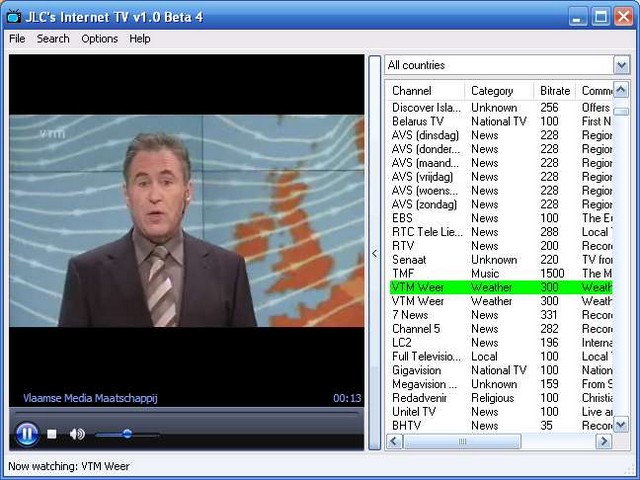Click the vertical scrollbar thumb

click(x=621, y=111)
